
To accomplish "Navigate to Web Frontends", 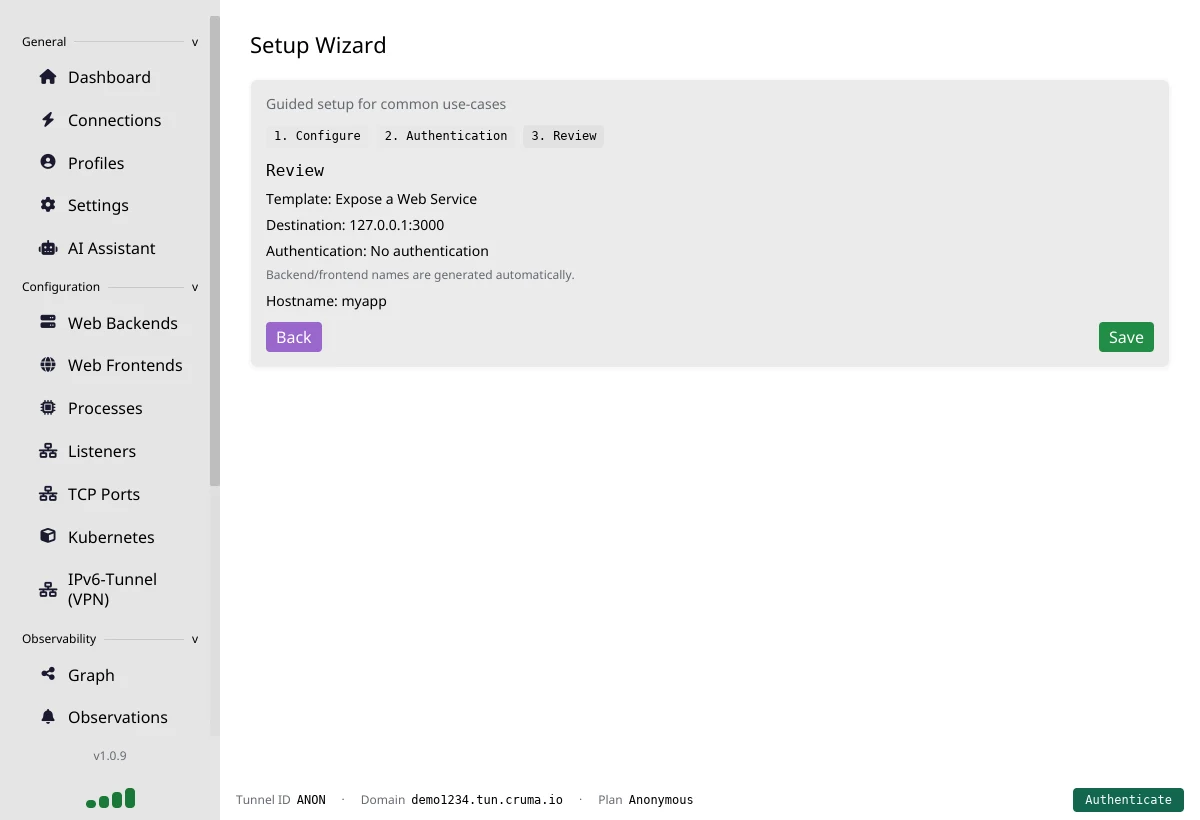I will pos(125,365).
